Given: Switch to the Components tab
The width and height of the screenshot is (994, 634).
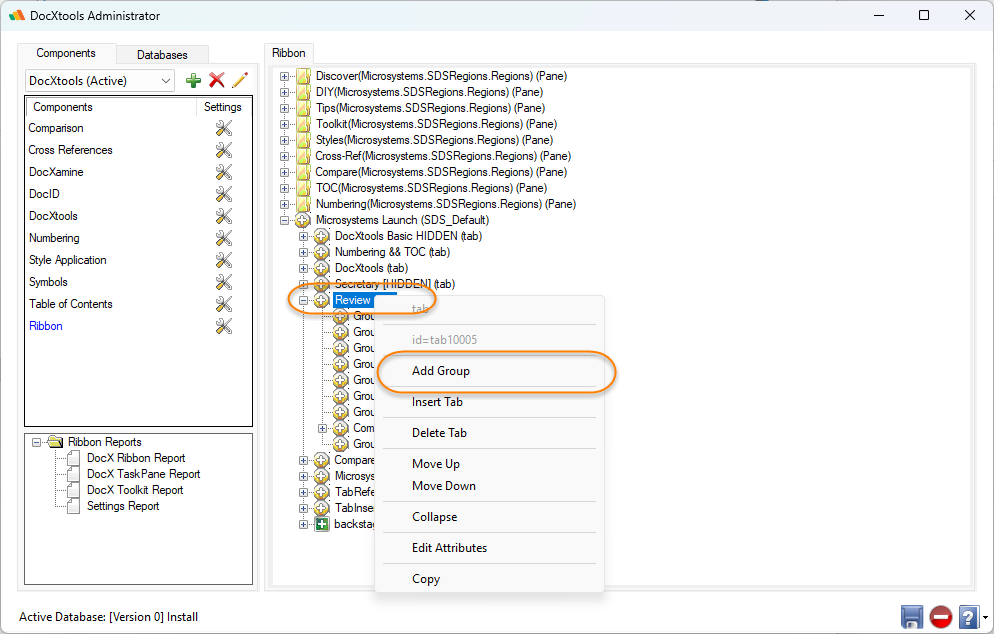Looking at the screenshot, I should [x=66, y=53].
